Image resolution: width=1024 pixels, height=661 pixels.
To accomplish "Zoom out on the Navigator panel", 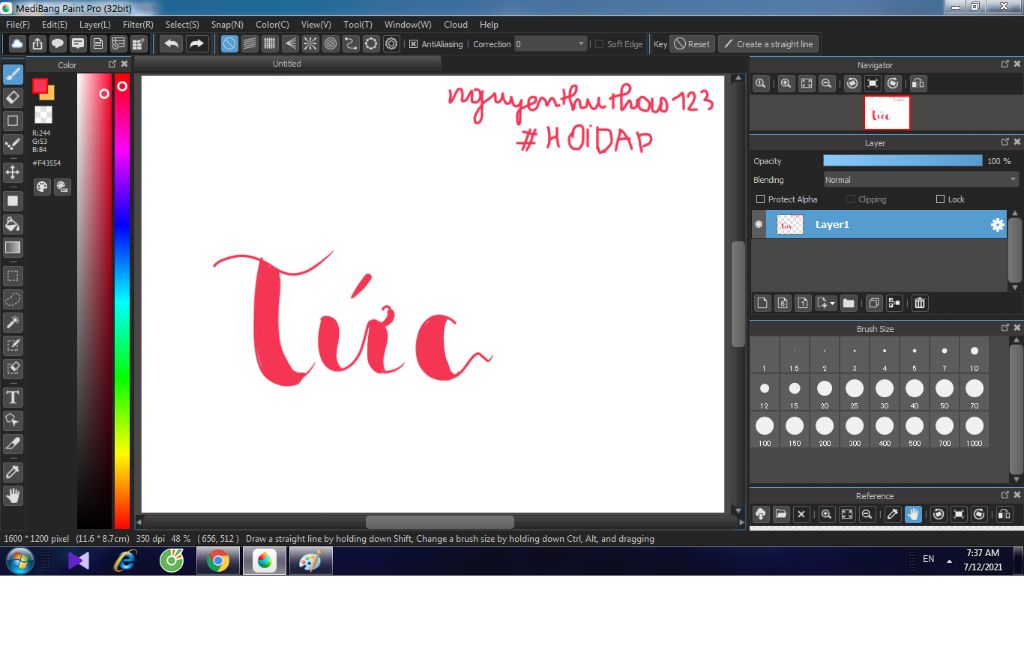I will point(827,84).
